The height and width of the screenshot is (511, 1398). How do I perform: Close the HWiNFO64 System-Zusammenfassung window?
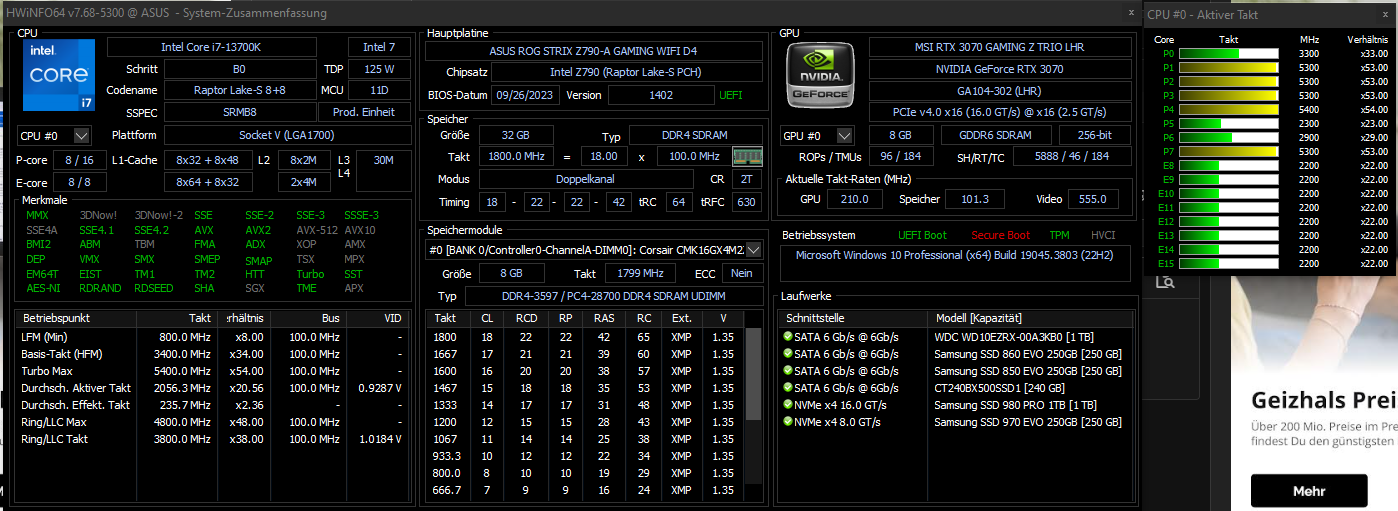(1129, 14)
